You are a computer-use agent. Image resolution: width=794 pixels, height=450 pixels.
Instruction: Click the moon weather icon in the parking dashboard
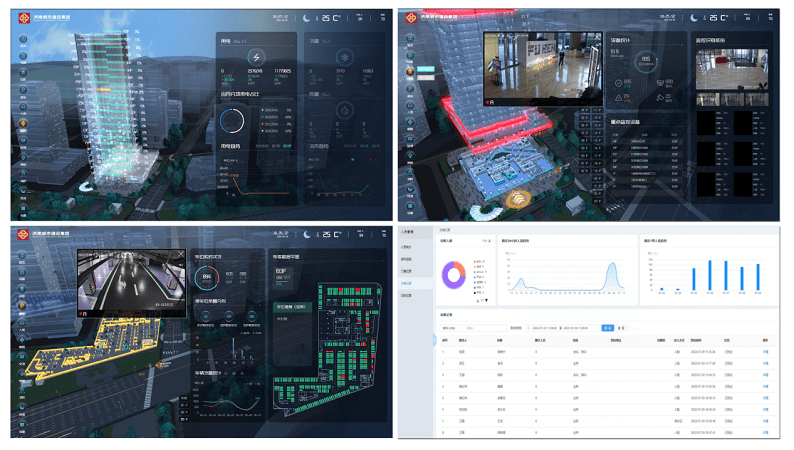[307, 234]
